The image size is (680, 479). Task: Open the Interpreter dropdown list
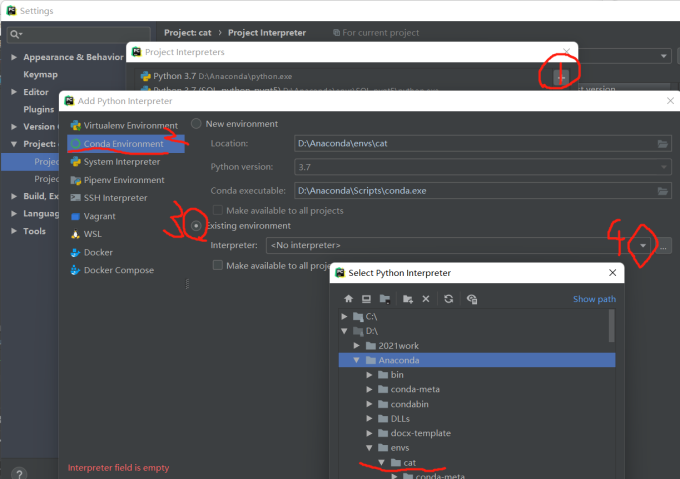tap(645, 245)
